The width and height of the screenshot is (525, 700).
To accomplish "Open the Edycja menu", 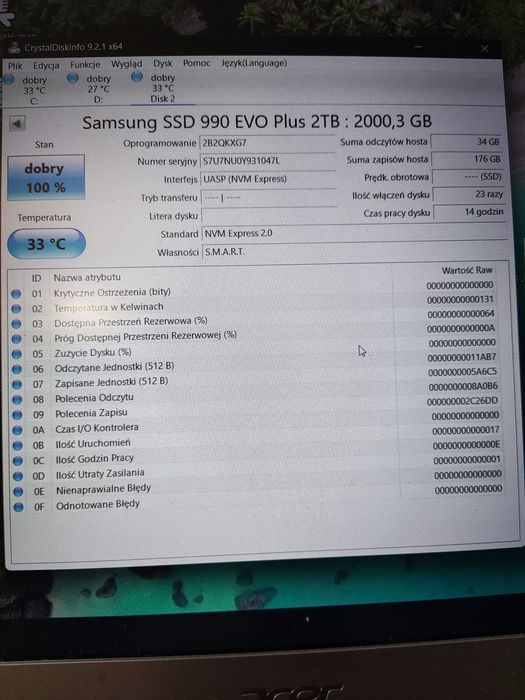I will coord(46,65).
